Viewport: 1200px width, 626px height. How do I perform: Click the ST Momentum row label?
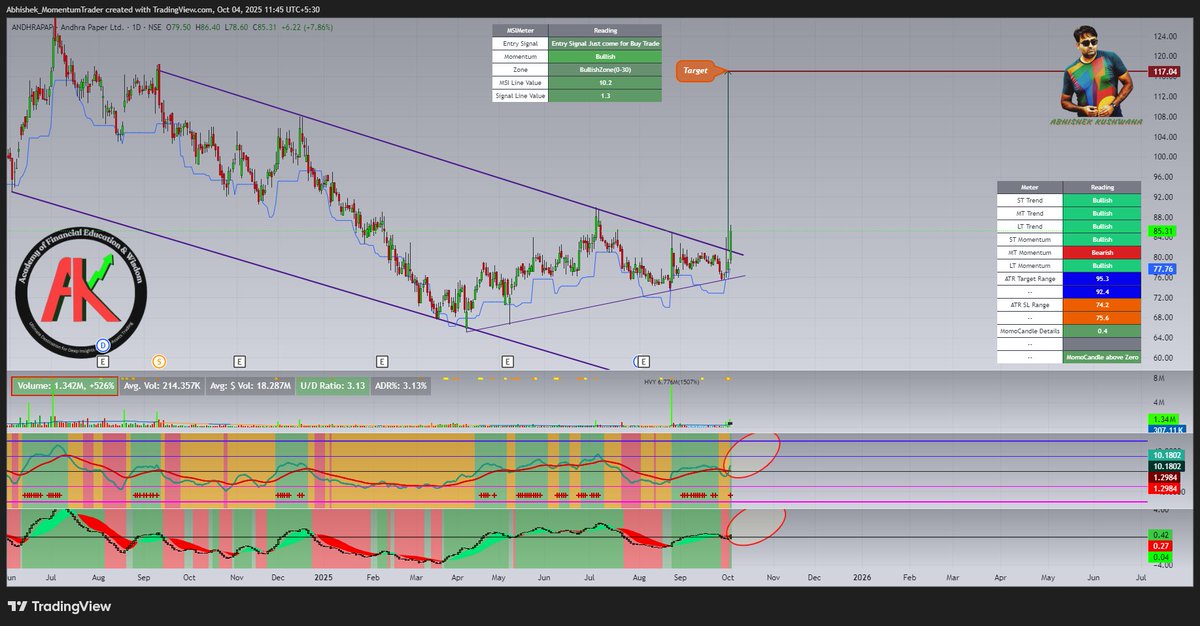1029,239
